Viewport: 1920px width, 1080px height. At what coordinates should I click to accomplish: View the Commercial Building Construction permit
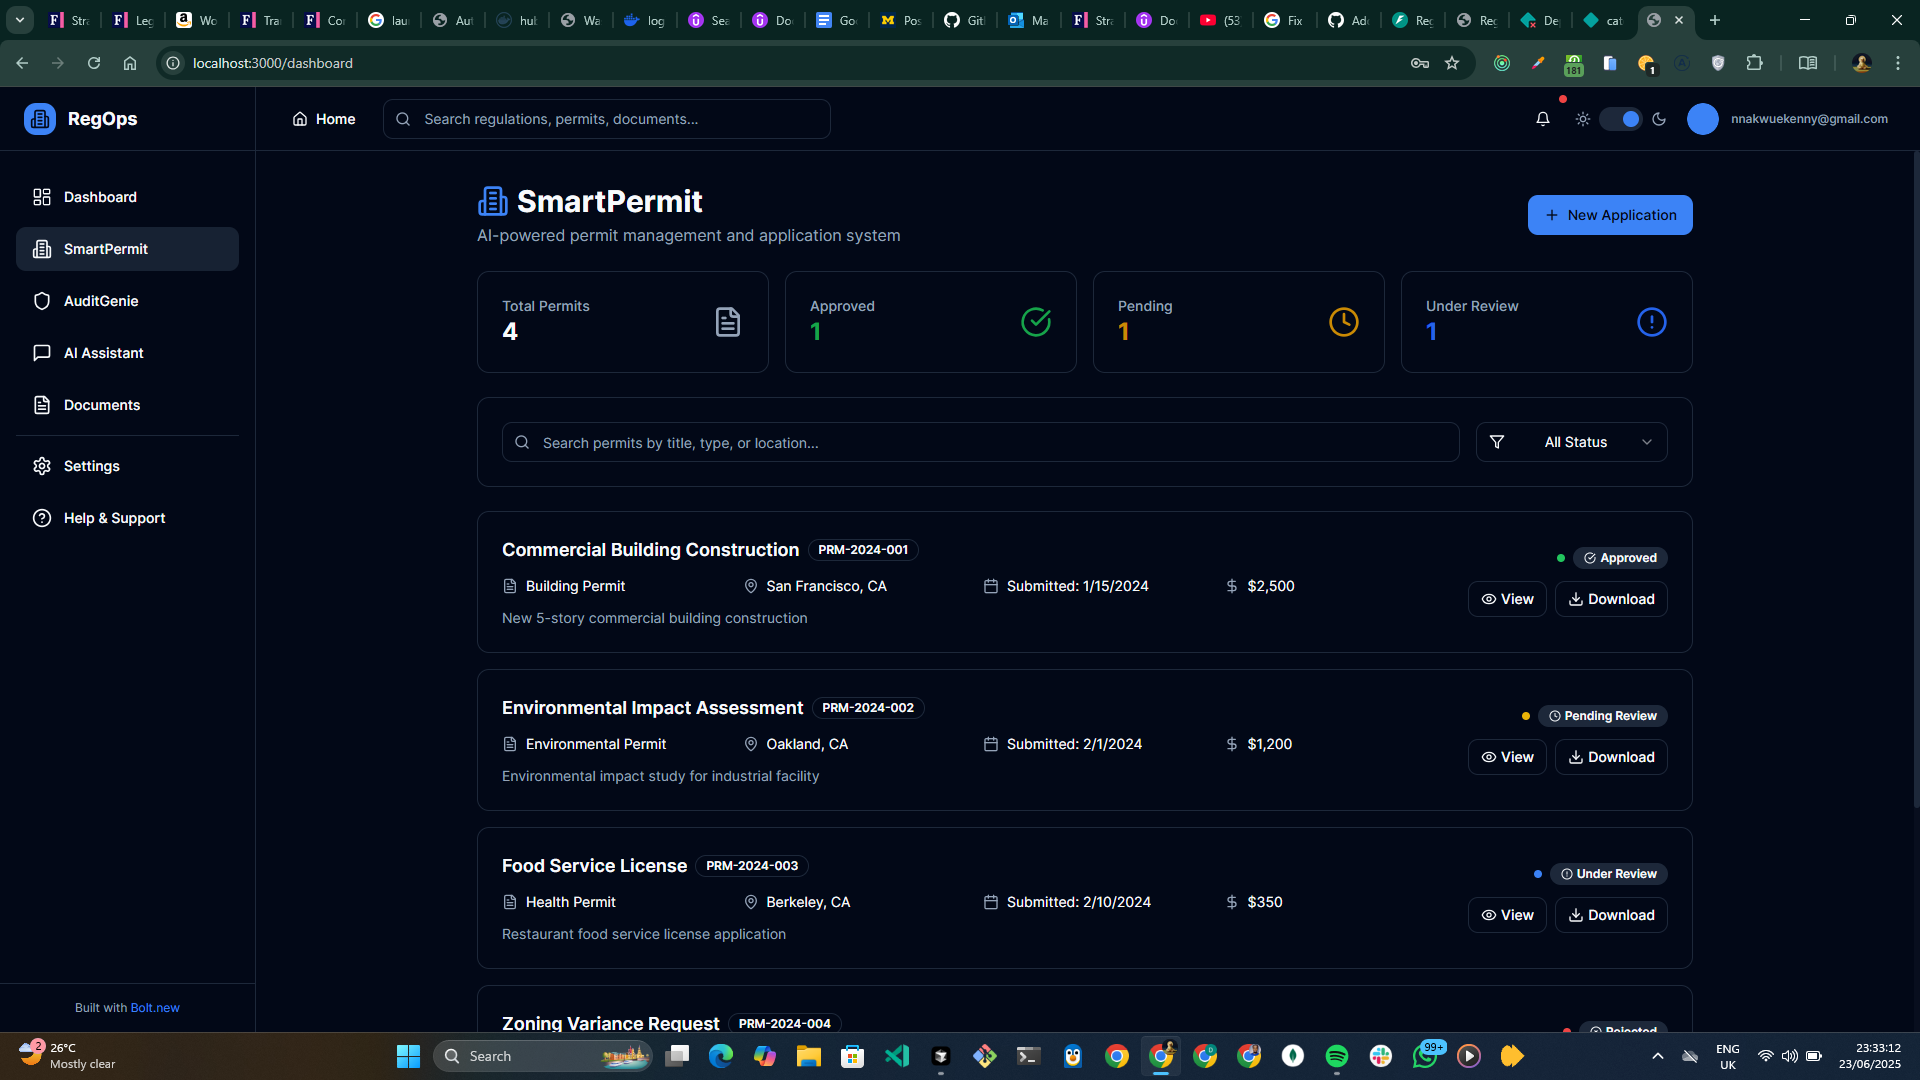(1507, 599)
